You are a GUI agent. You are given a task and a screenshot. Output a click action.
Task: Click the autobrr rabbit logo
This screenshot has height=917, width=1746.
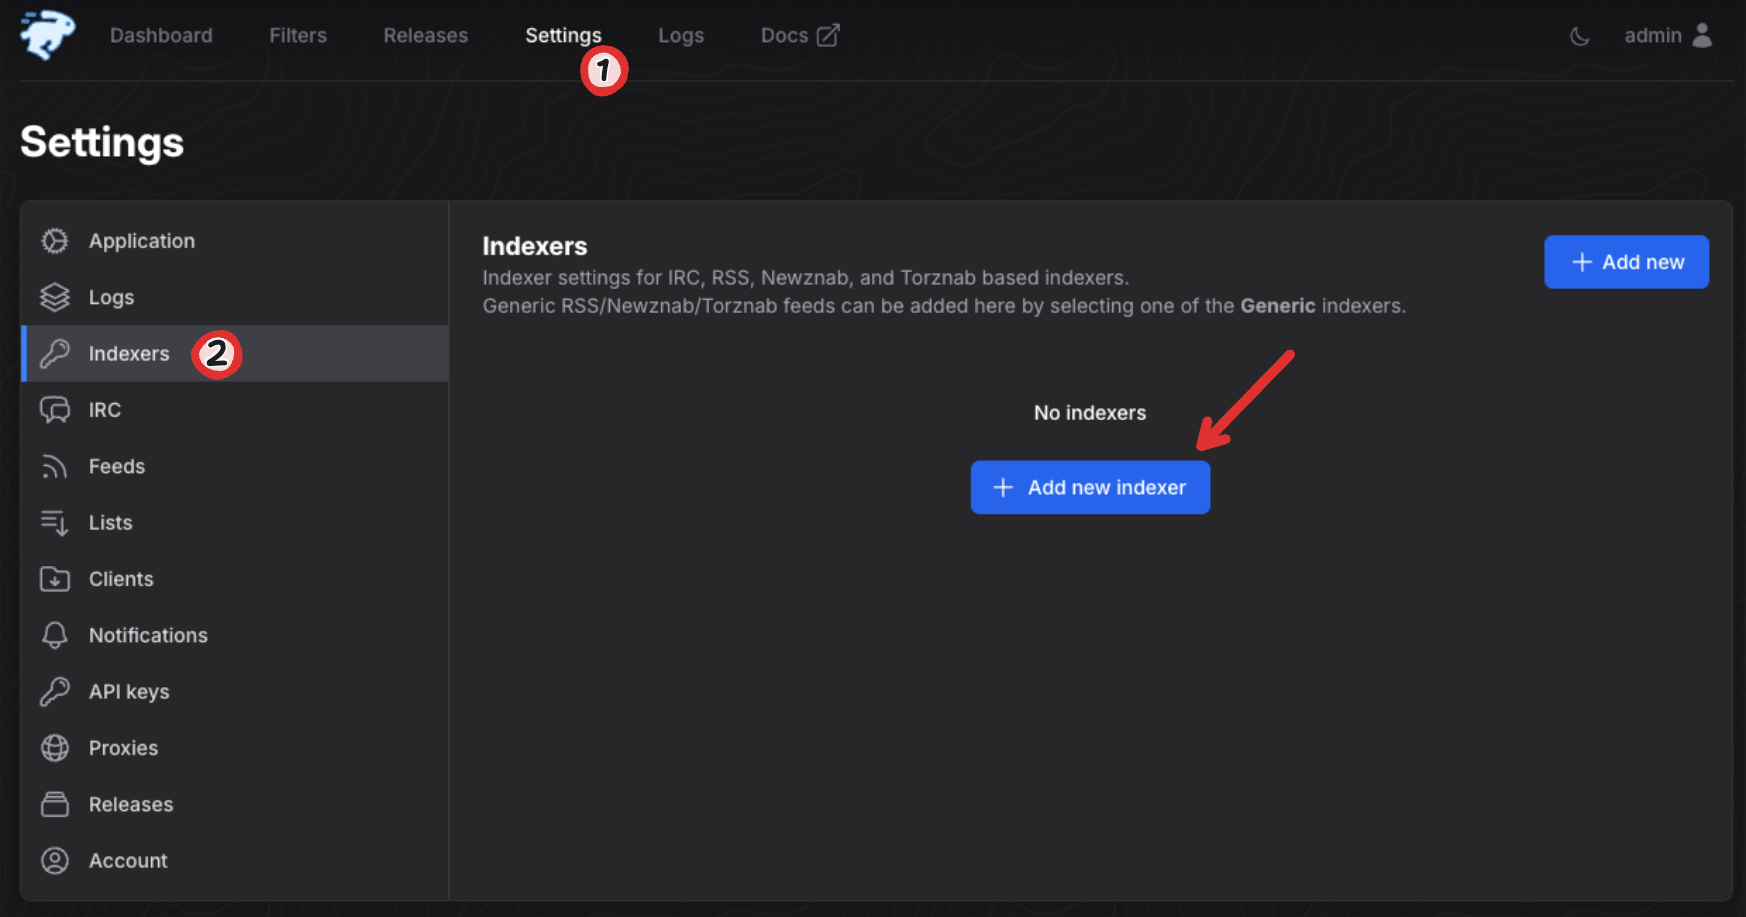click(x=47, y=35)
